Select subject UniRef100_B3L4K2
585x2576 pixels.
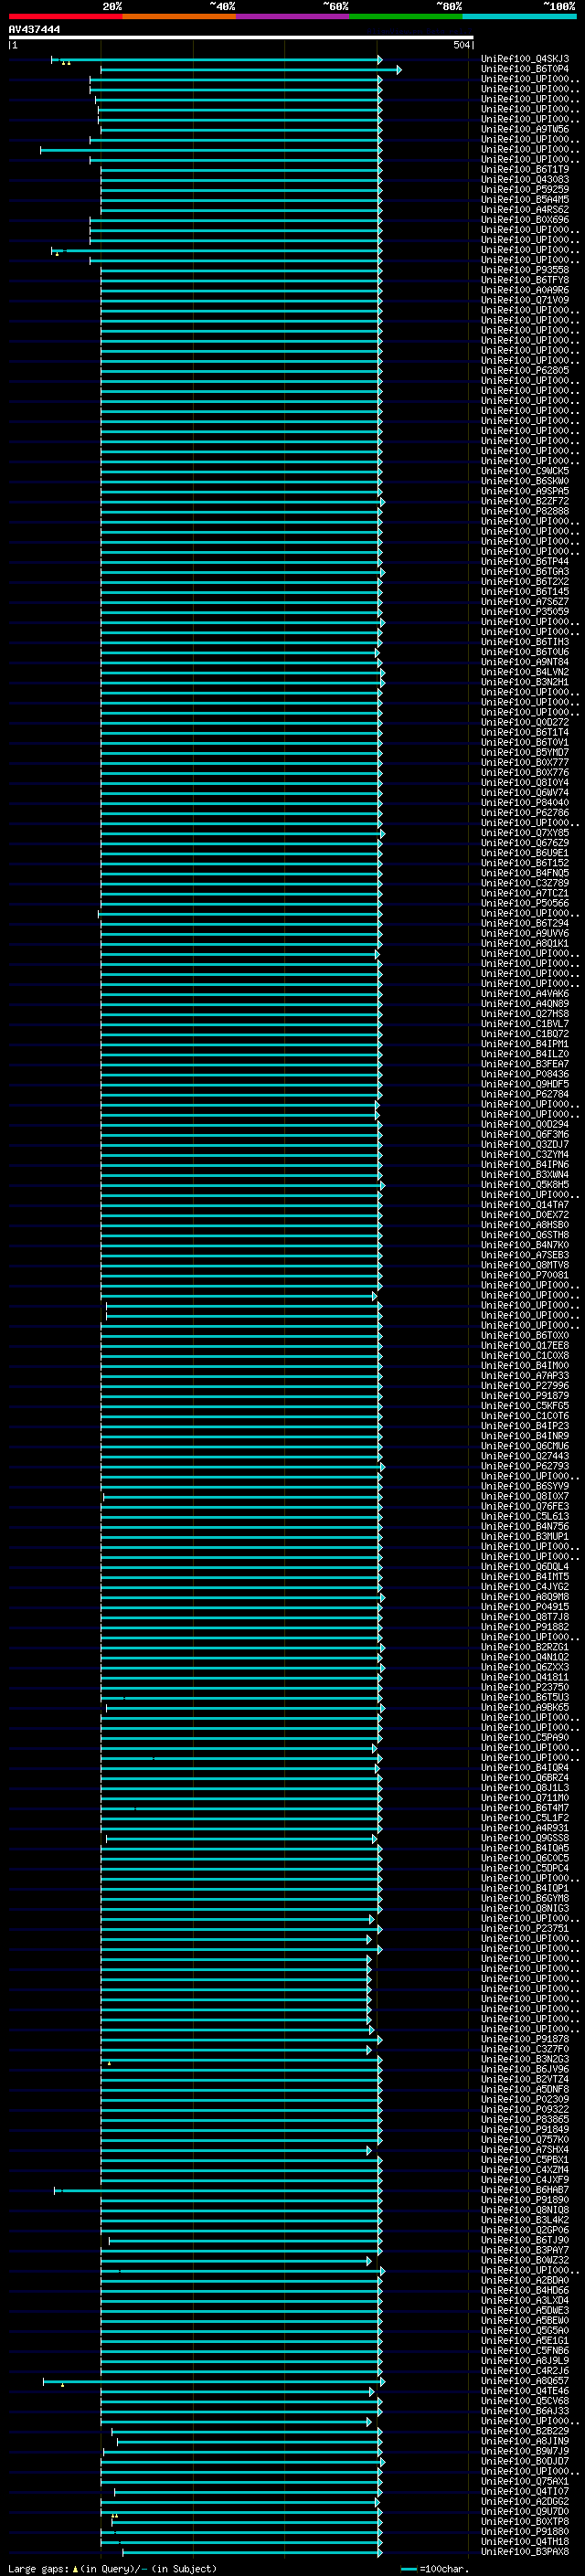[x=525, y=2220]
